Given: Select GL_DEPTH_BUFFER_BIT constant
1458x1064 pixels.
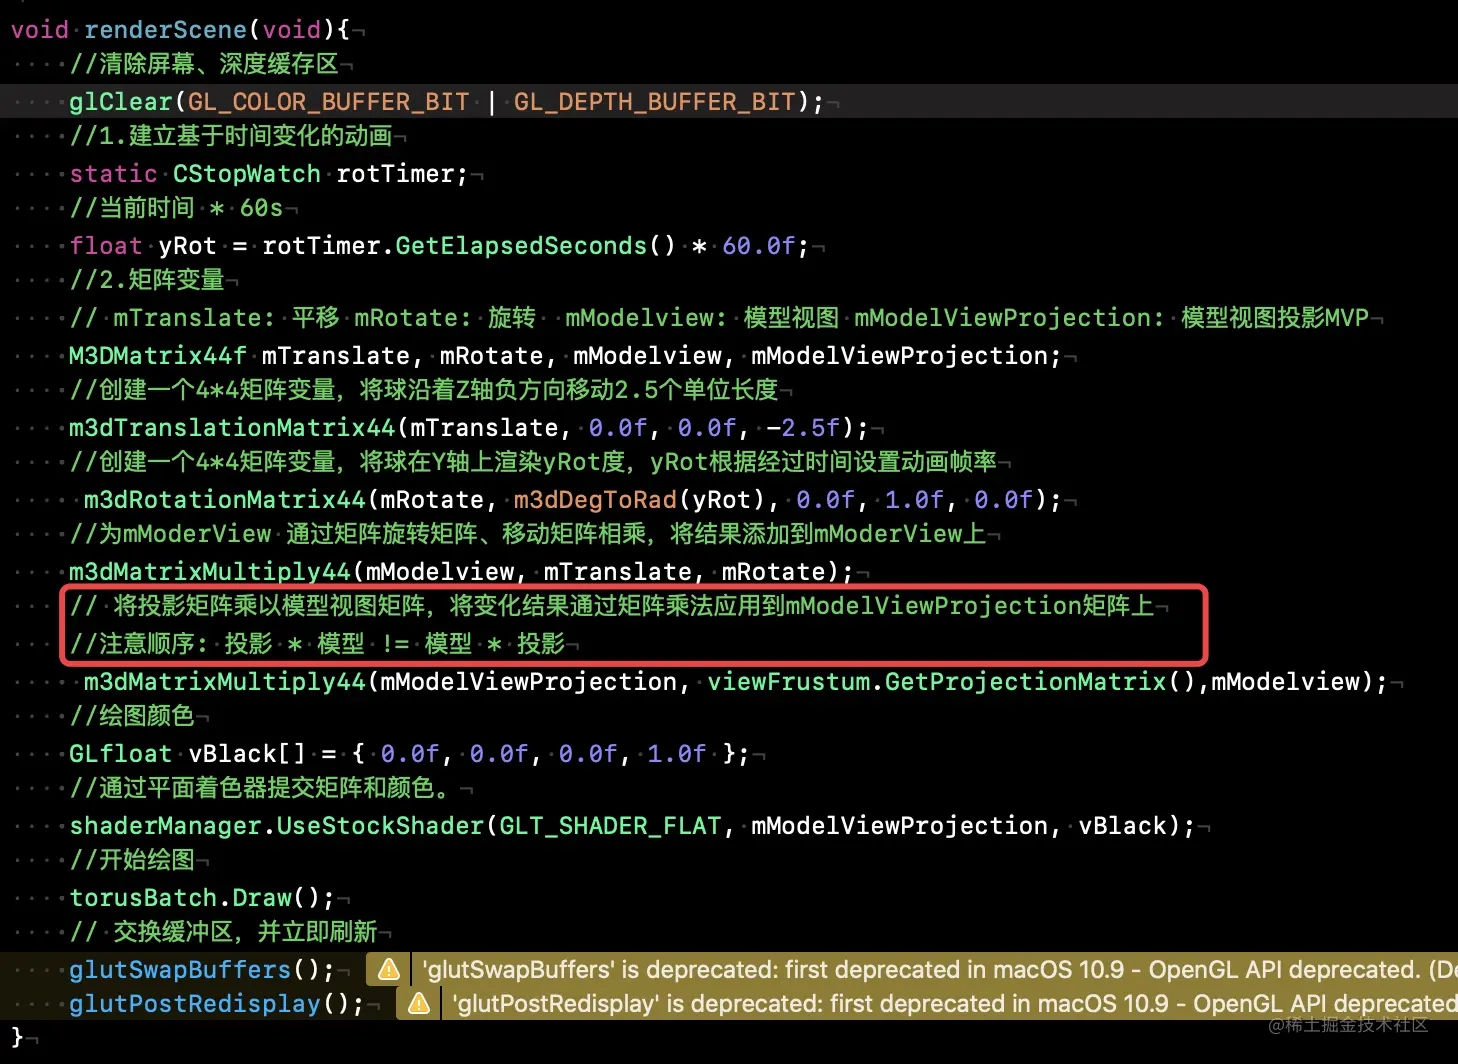Looking at the screenshot, I should [654, 101].
